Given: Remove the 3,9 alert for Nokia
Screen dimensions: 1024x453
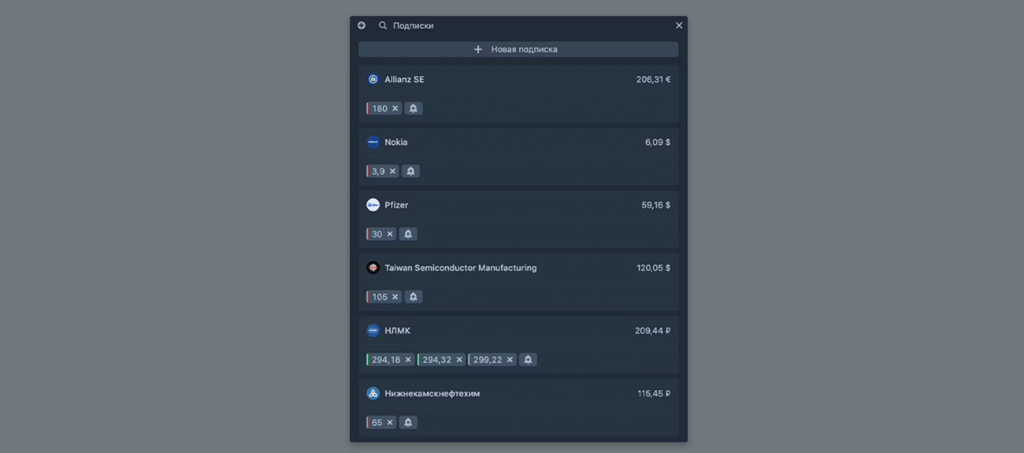Looking at the screenshot, I should pyautogui.click(x=392, y=171).
